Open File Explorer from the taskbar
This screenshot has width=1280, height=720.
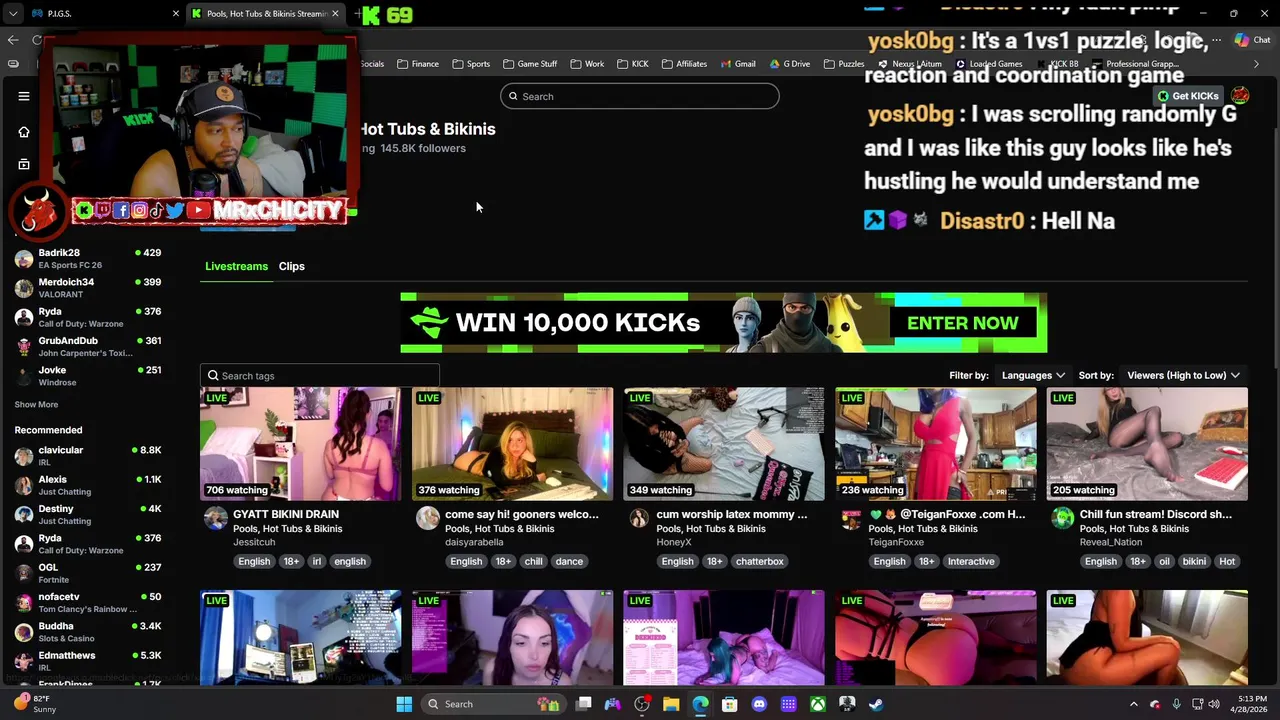pyautogui.click(x=671, y=704)
